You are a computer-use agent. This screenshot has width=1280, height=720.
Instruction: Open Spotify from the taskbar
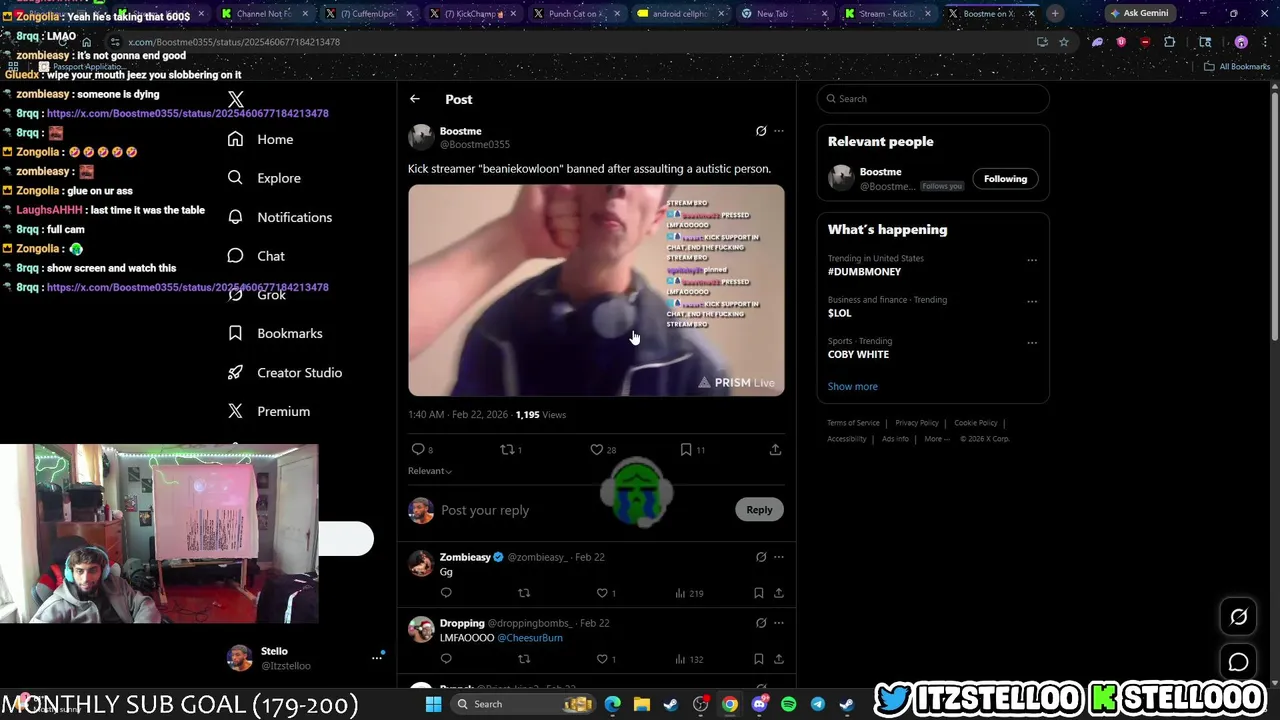point(788,704)
